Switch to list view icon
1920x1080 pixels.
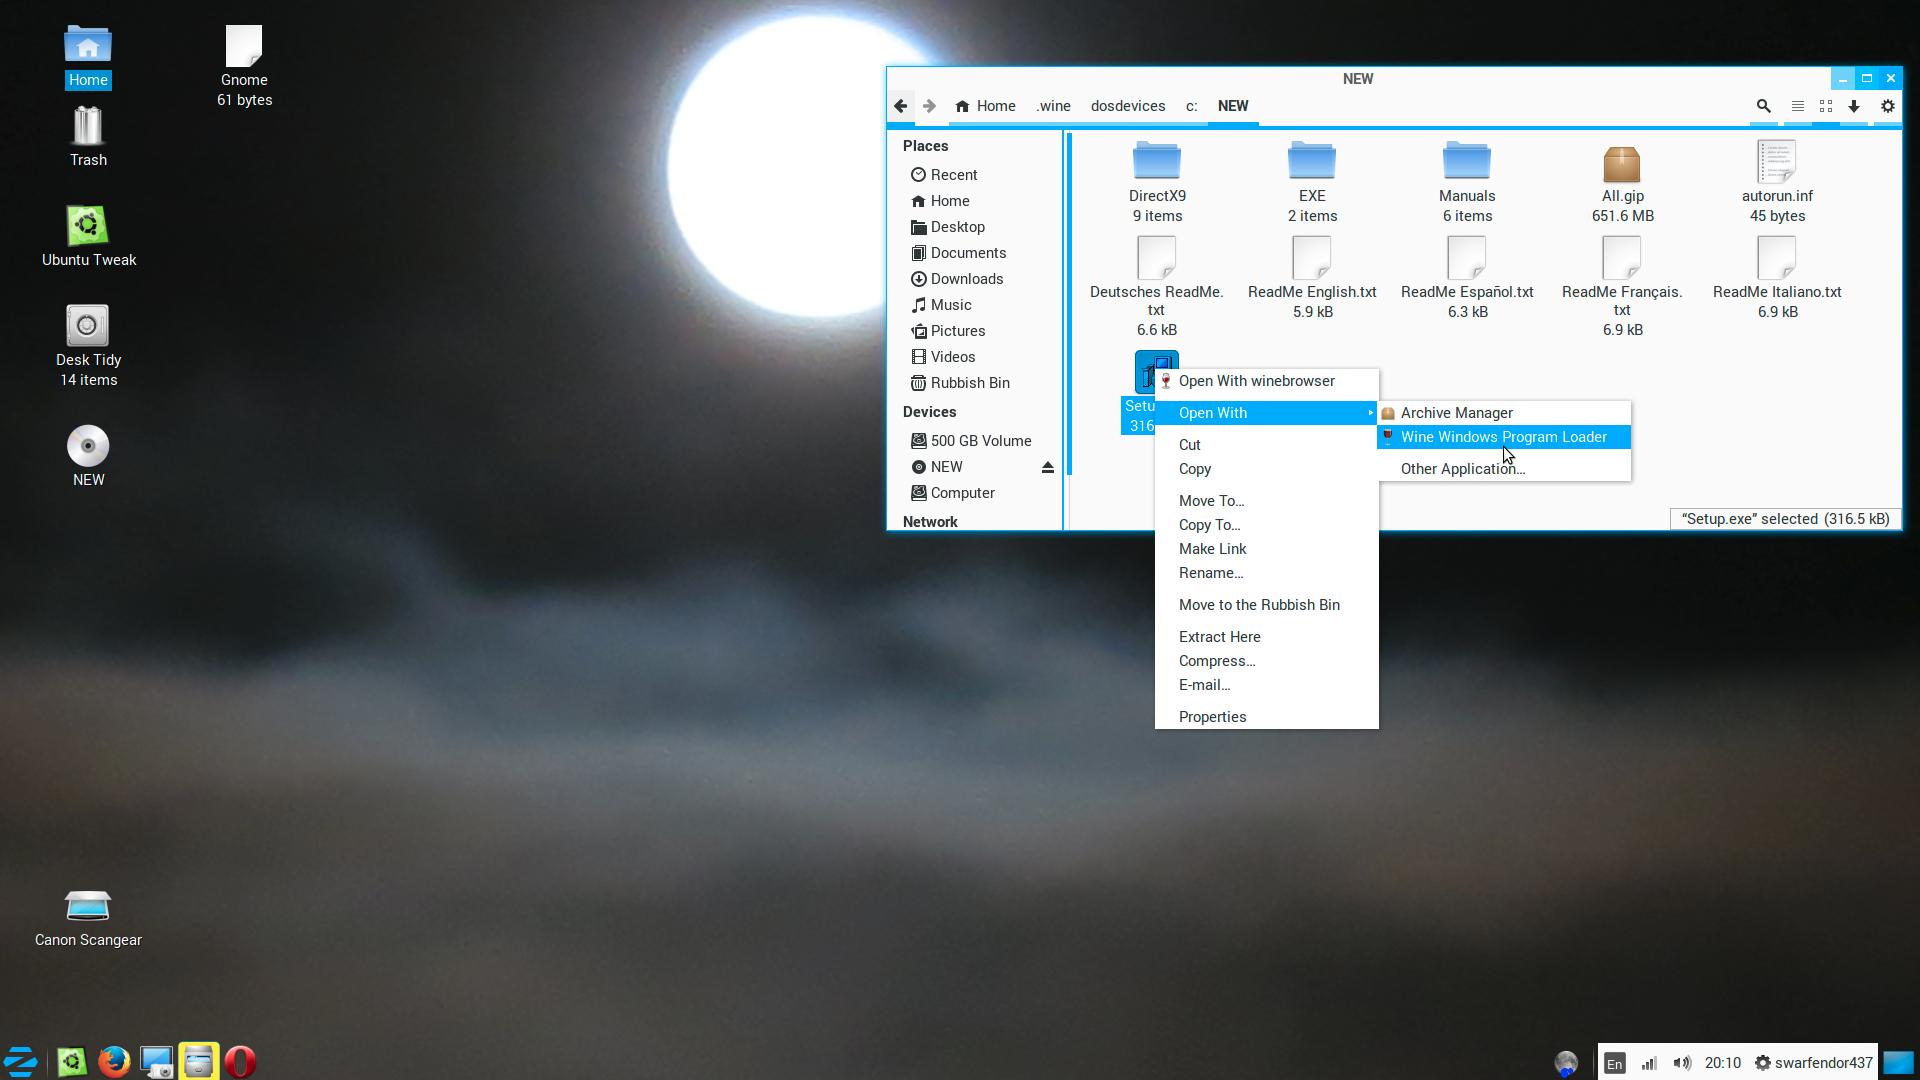tap(1797, 106)
